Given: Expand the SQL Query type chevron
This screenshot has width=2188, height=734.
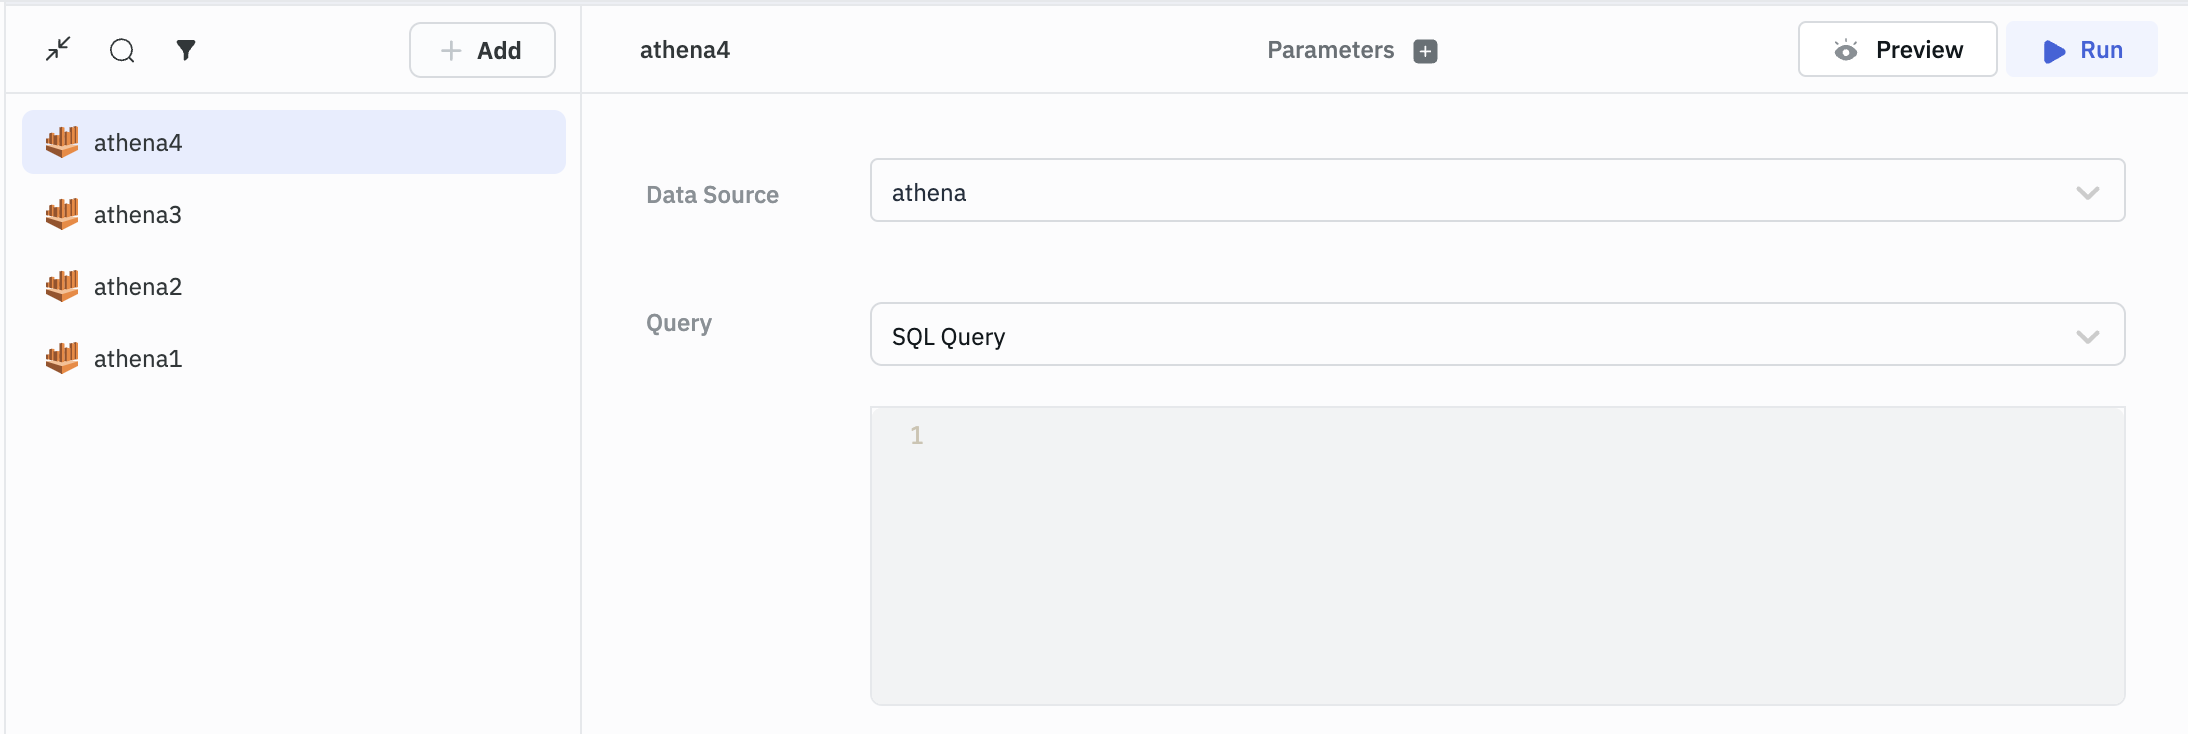Looking at the screenshot, I should 2087,336.
